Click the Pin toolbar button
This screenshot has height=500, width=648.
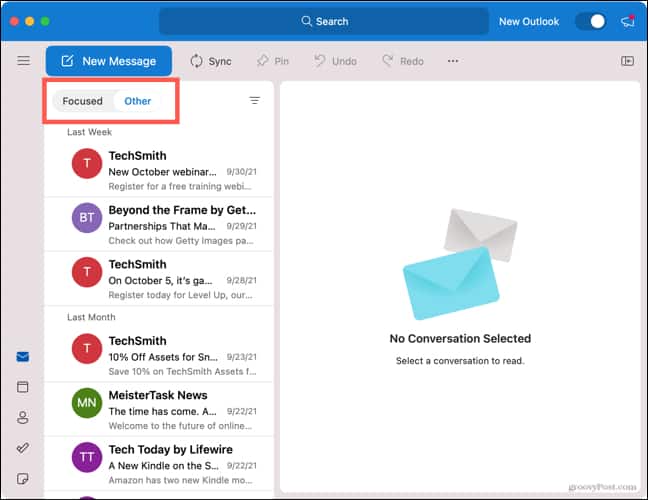pyautogui.click(x=273, y=61)
